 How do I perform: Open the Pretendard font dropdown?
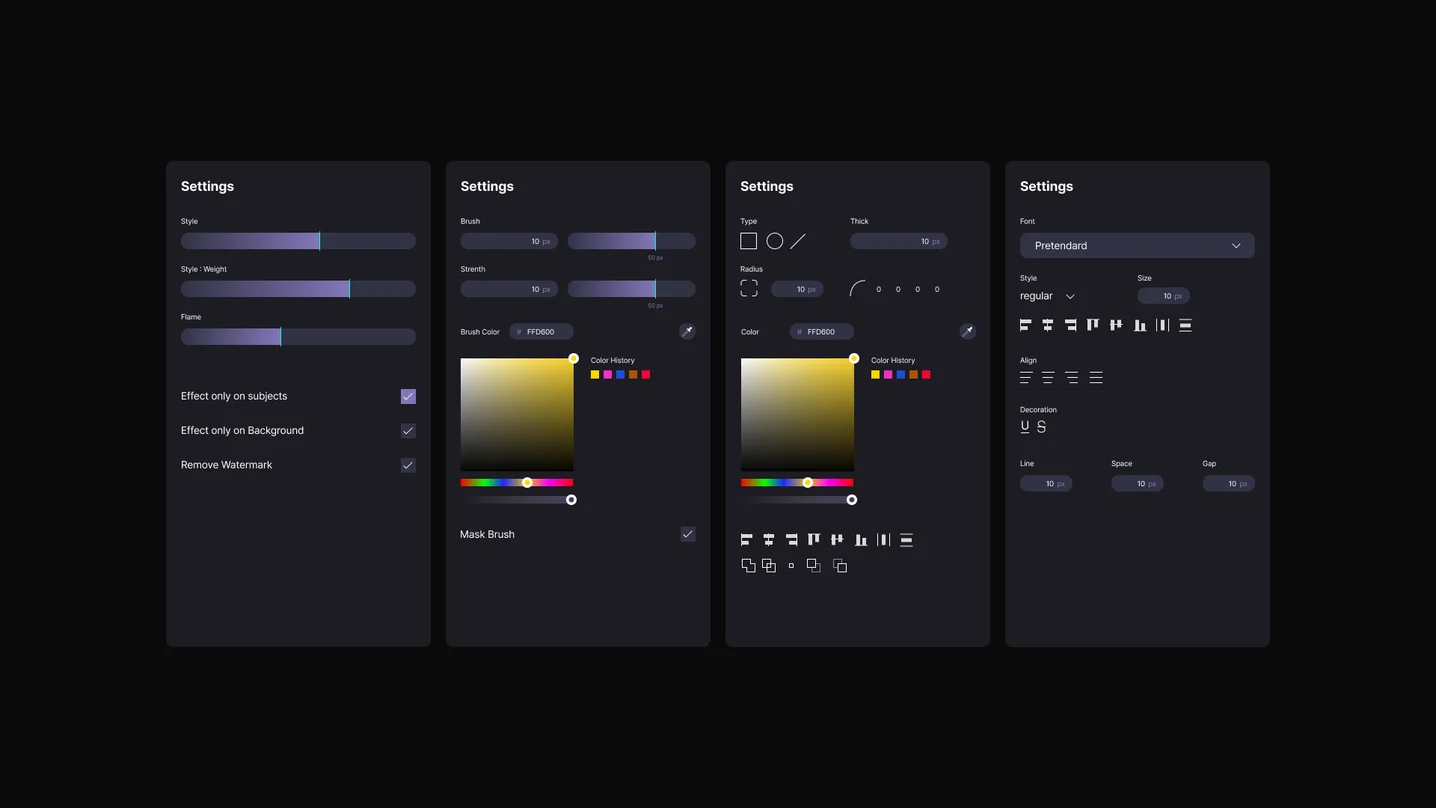click(x=1136, y=245)
